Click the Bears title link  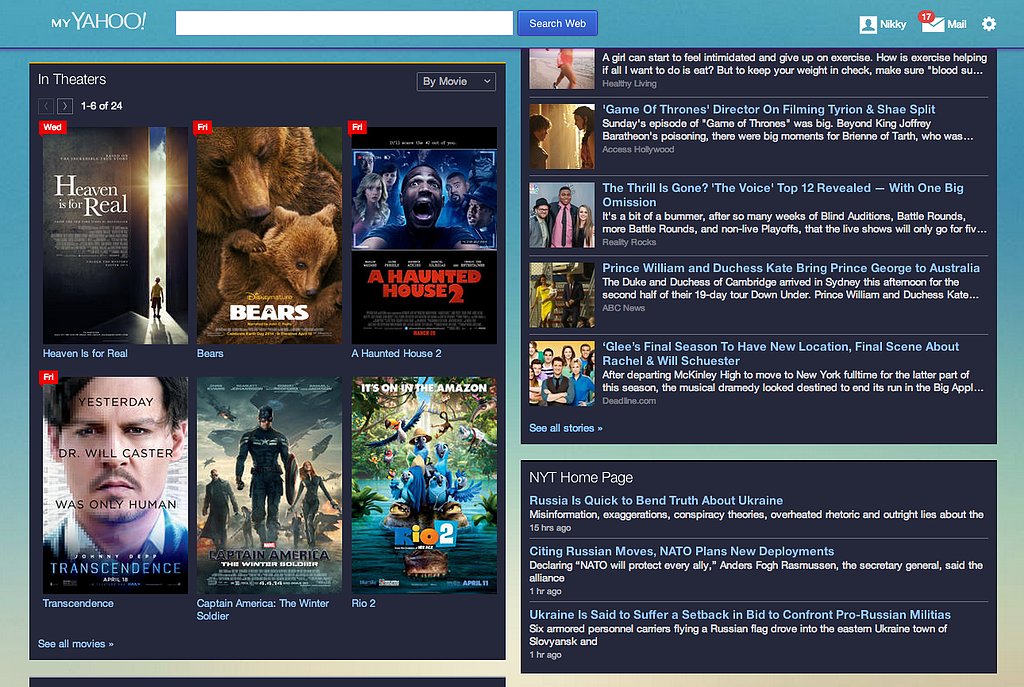pyautogui.click(x=210, y=353)
